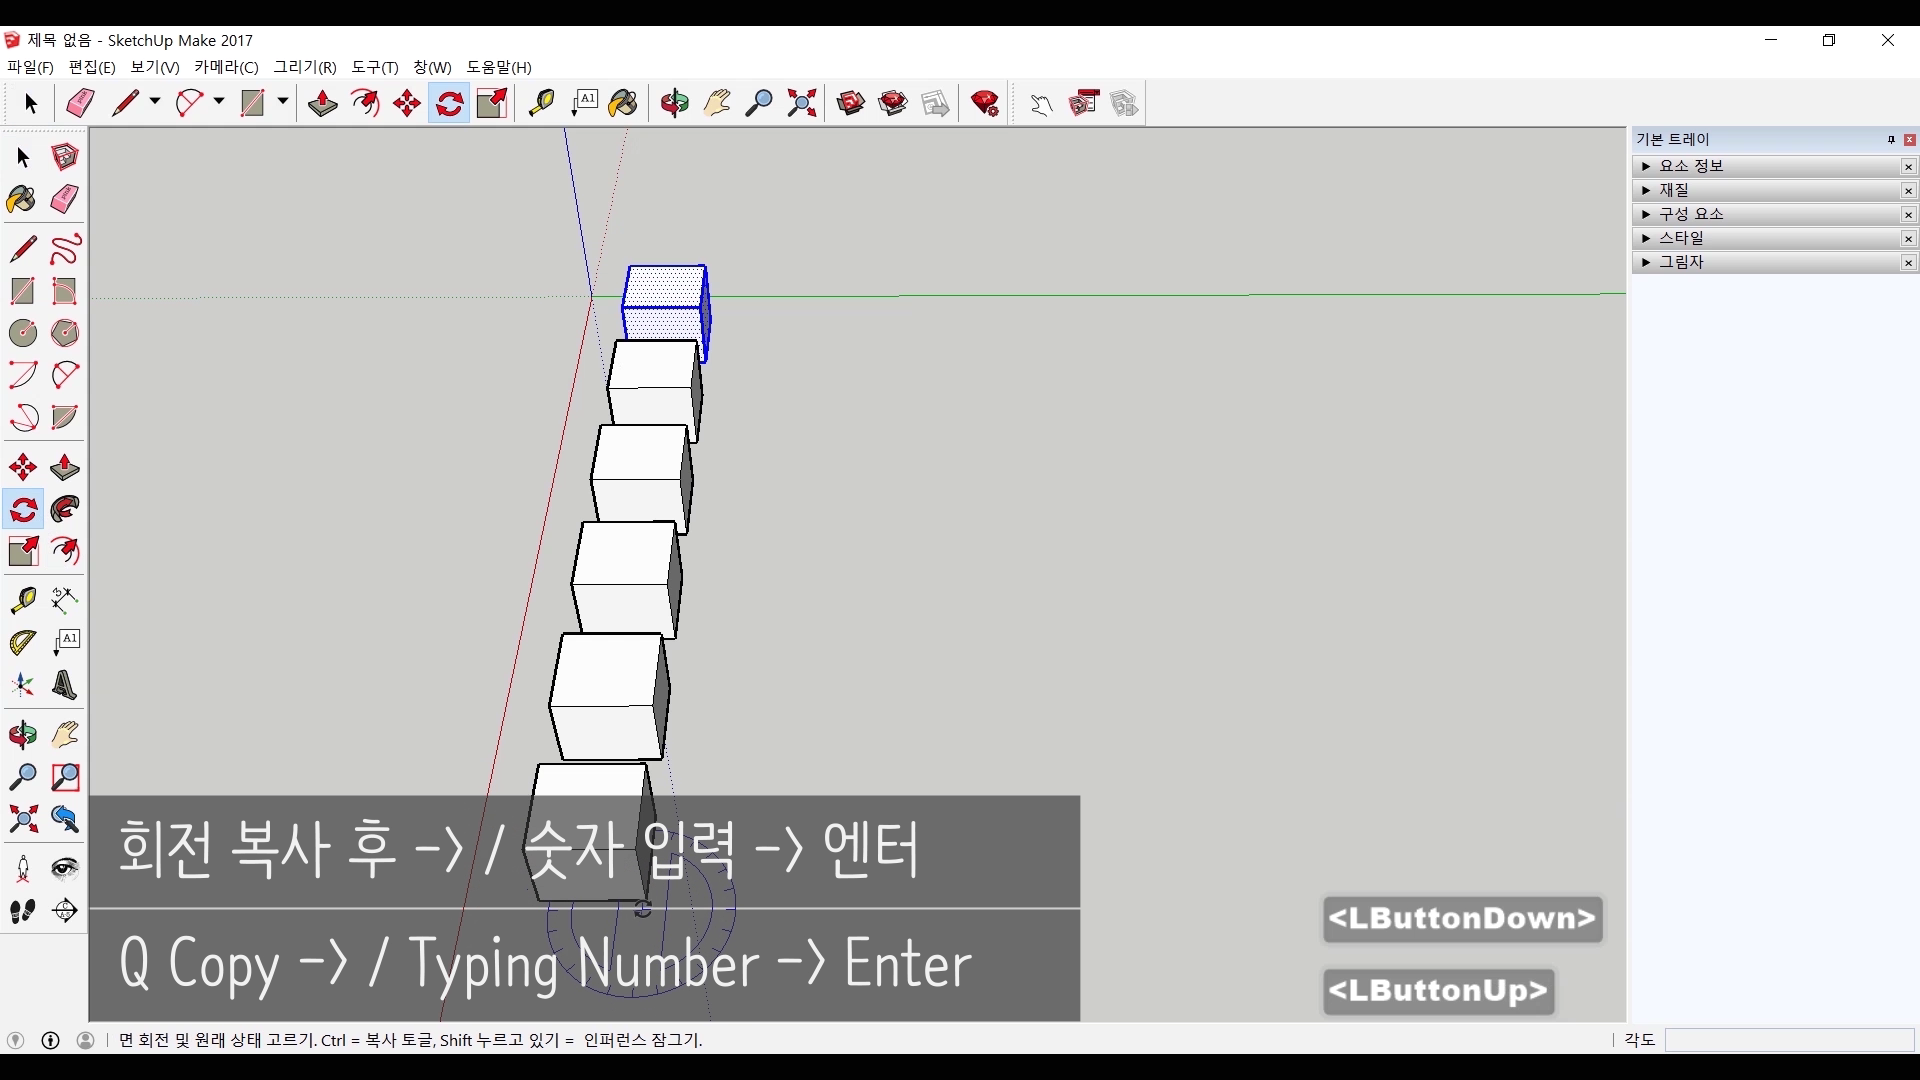Click the Orbit tool in left toolbar
Image resolution: width=1920 pixels, height=1080 pixels.
22,735
